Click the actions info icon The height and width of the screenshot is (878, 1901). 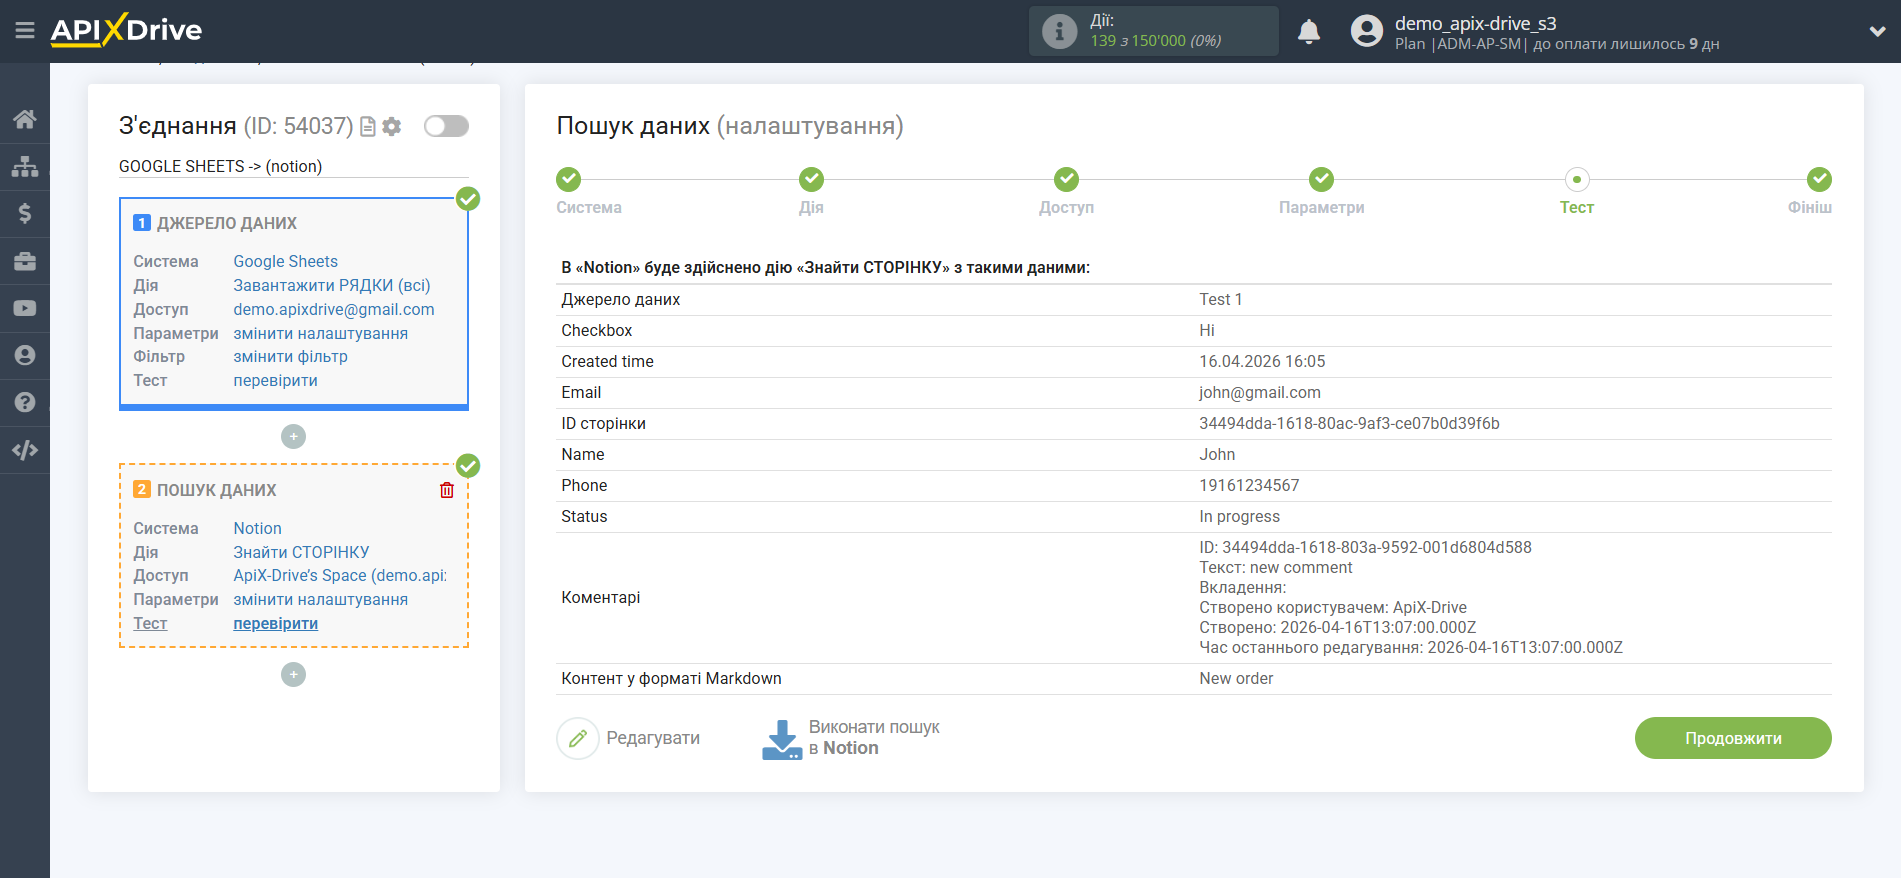[1059, 32]
